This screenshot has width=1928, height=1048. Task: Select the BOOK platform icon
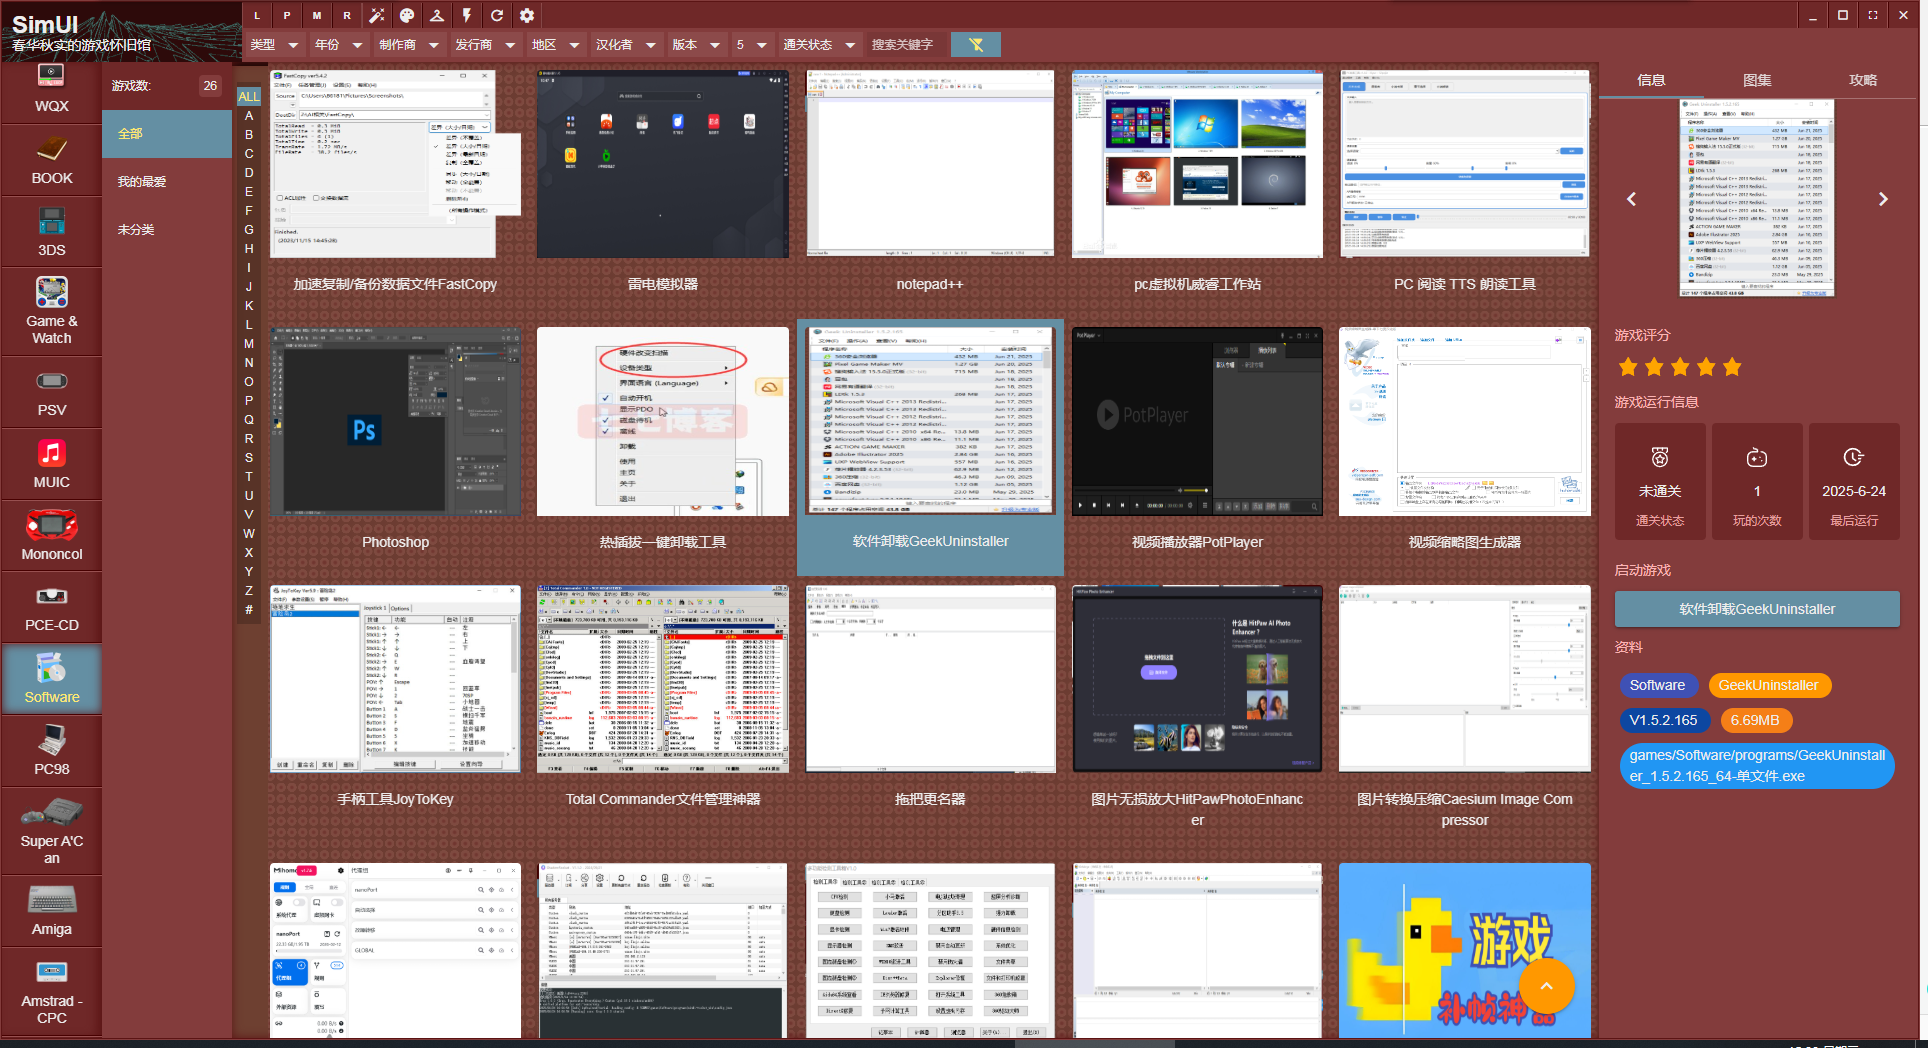pyautogui.click(x=51, y=160)
